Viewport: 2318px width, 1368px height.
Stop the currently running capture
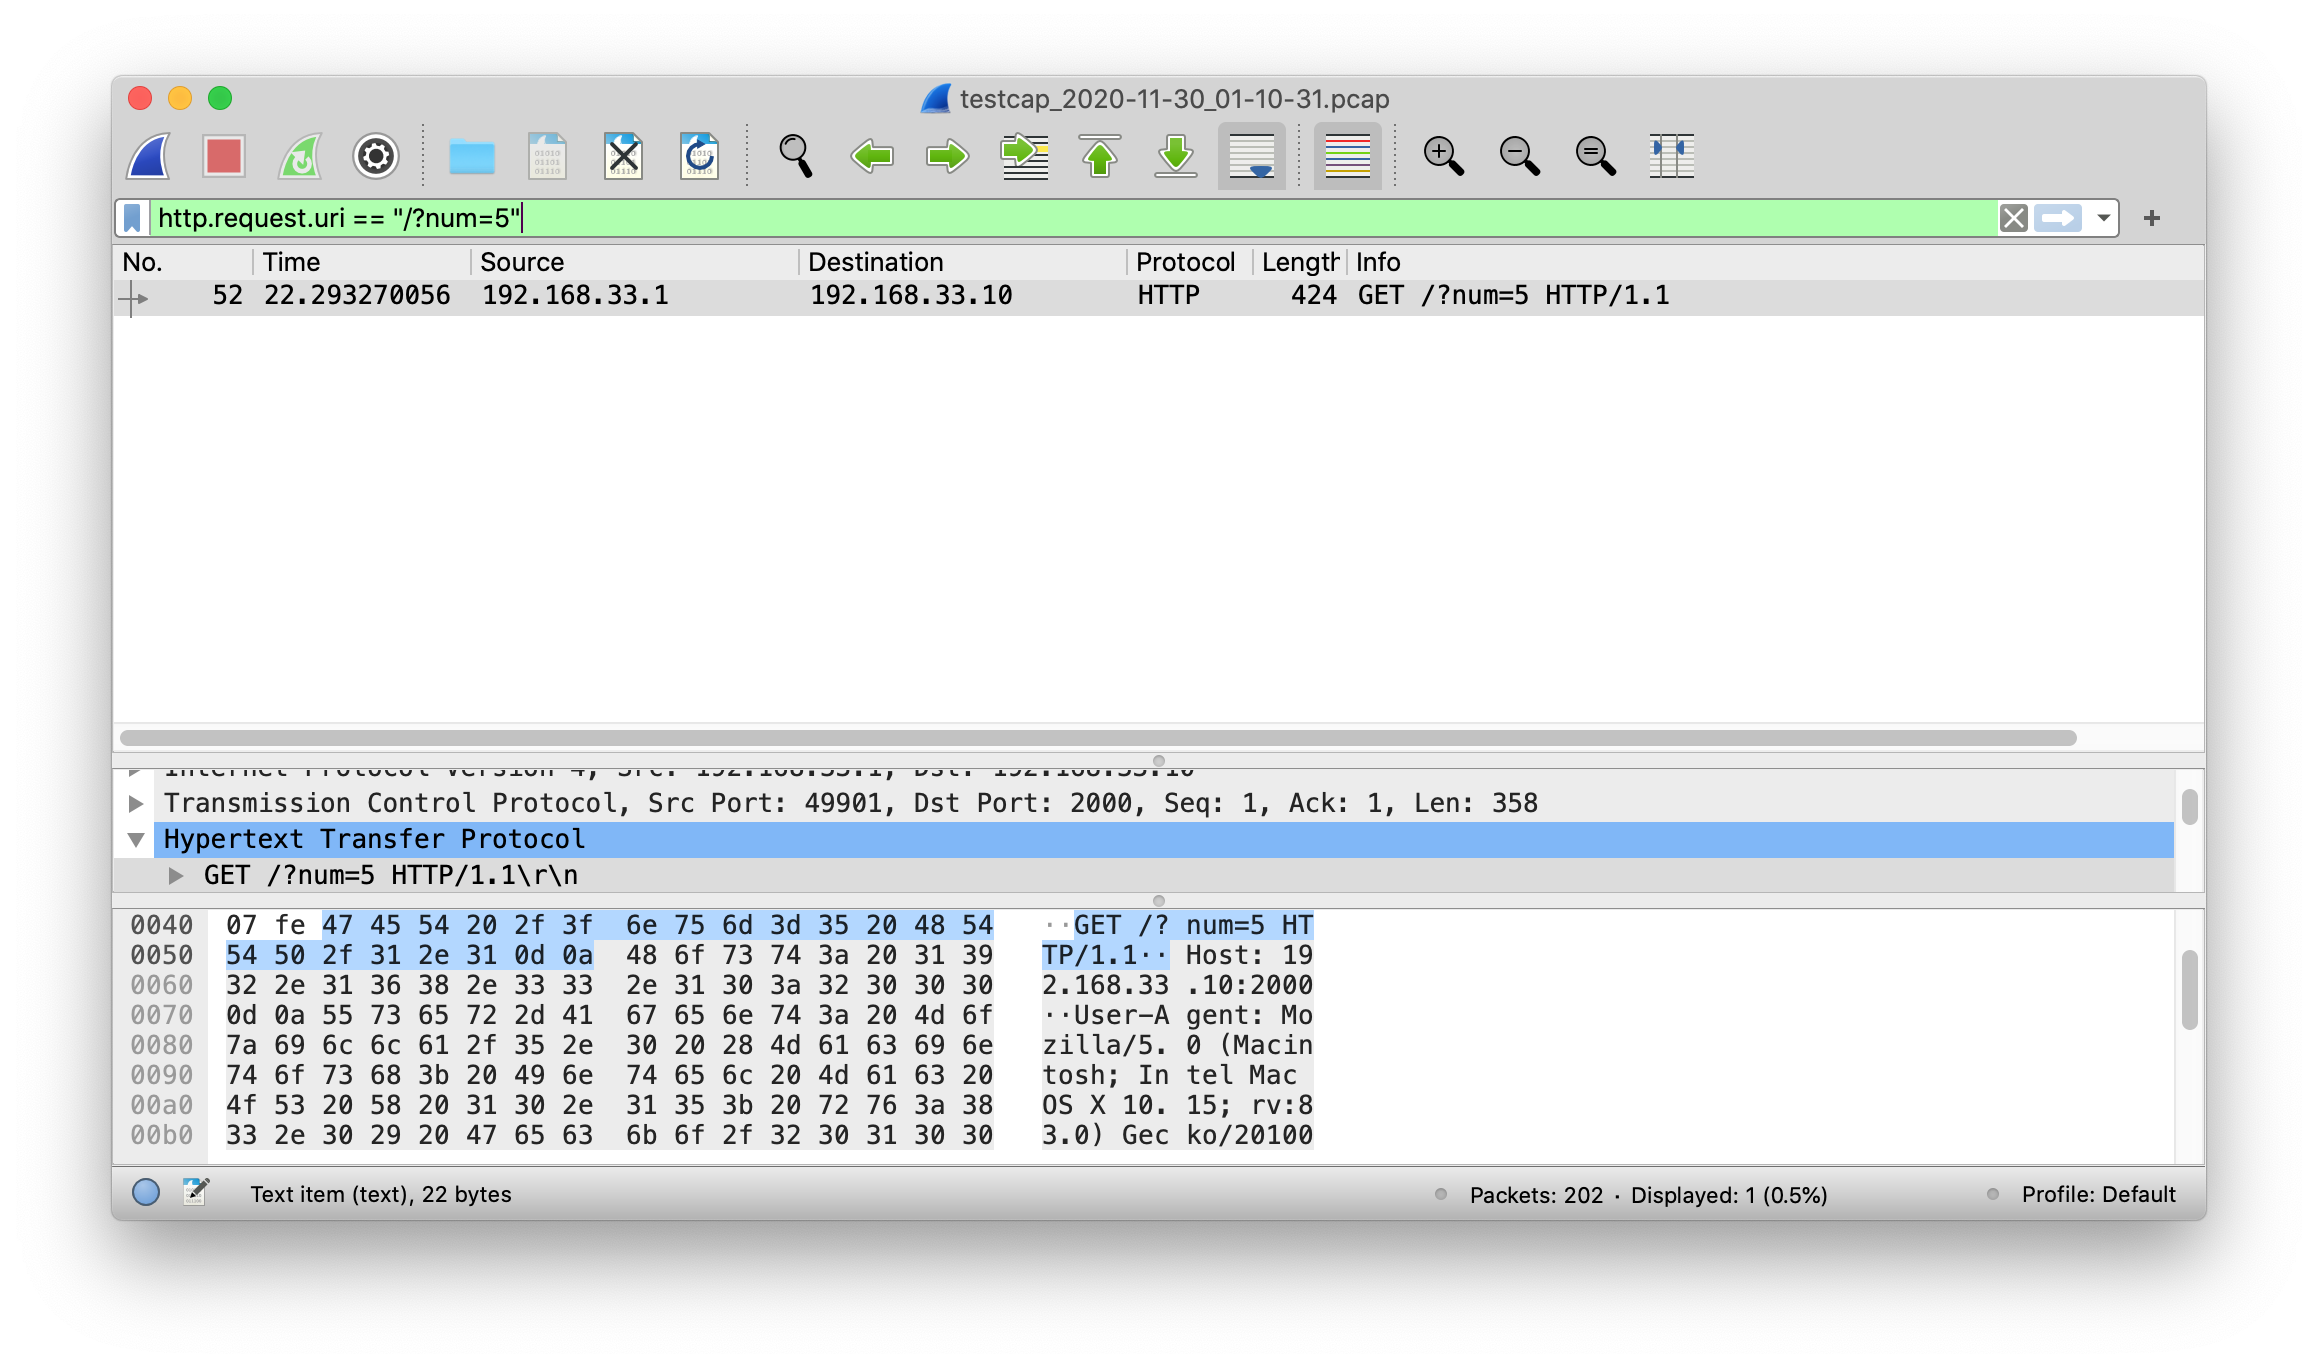point(222,156)
